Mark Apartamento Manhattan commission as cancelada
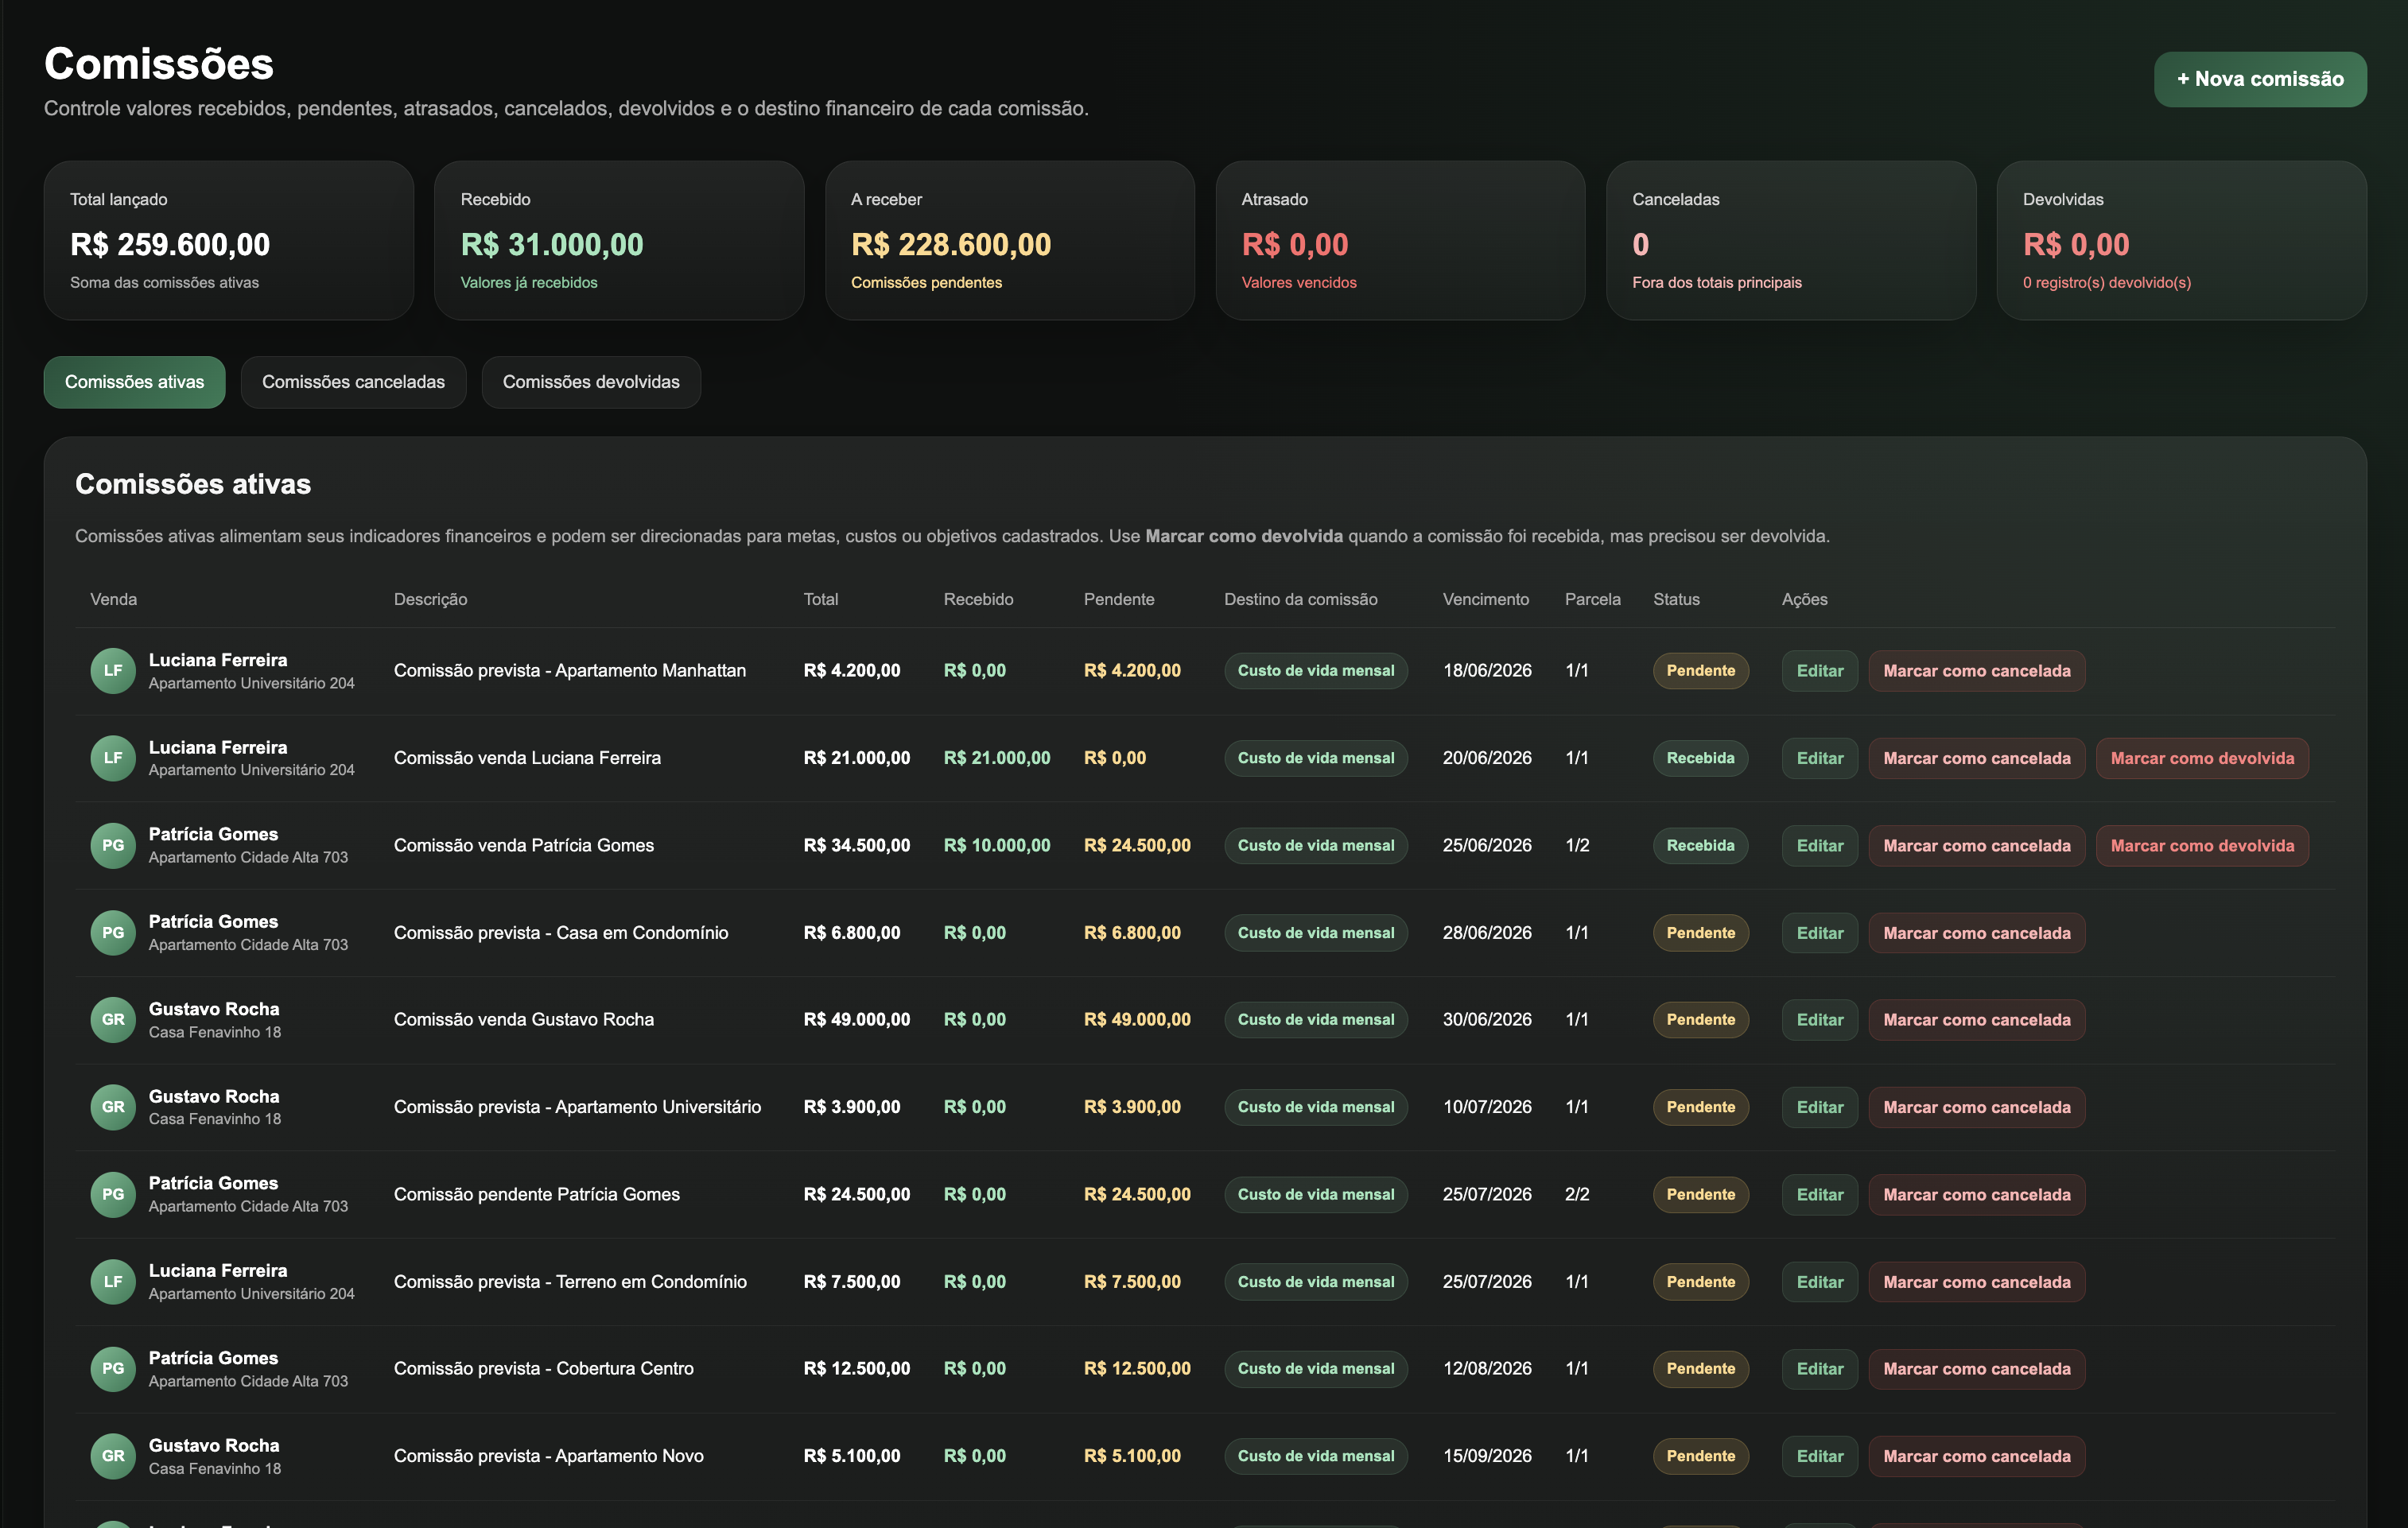 pos(1976,671)
